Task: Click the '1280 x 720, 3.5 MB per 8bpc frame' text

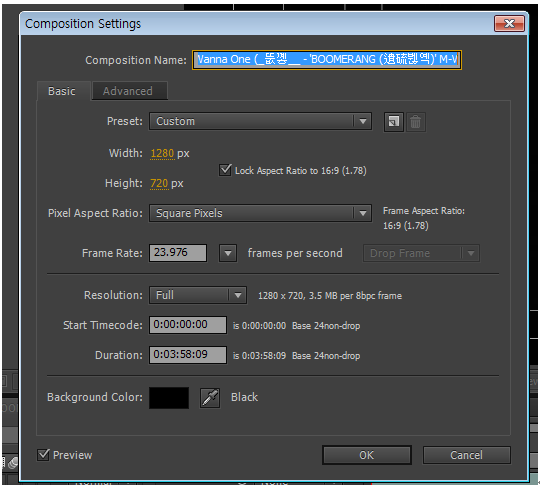Action: pyautogui.click(x=330, y=296)
